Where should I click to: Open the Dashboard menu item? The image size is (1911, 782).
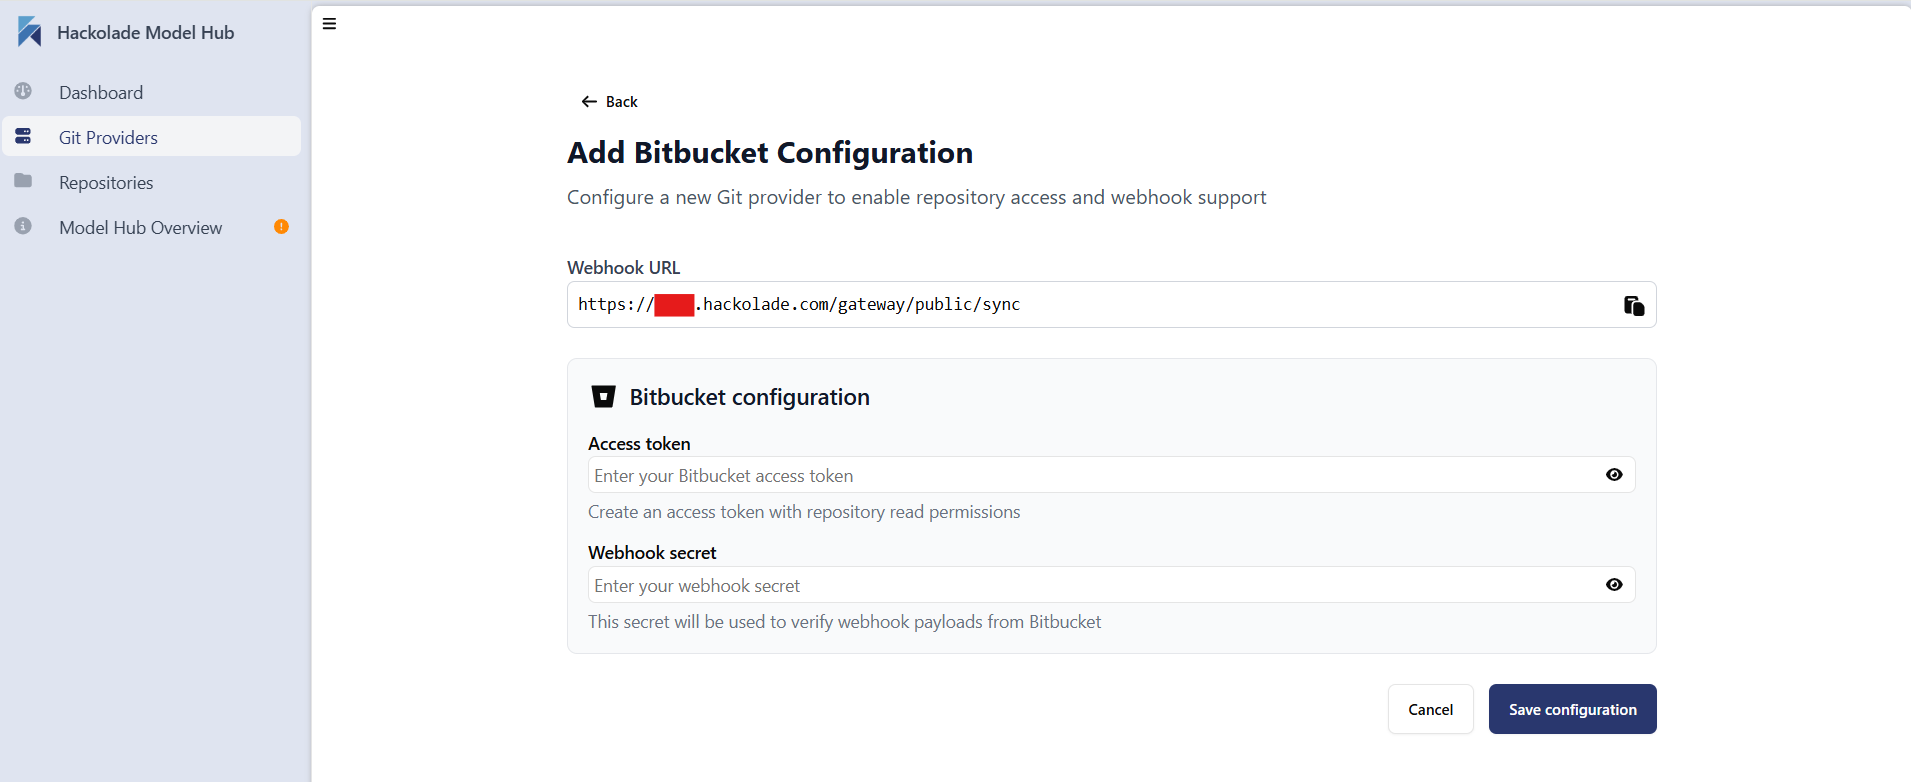[x=100, y=92]
